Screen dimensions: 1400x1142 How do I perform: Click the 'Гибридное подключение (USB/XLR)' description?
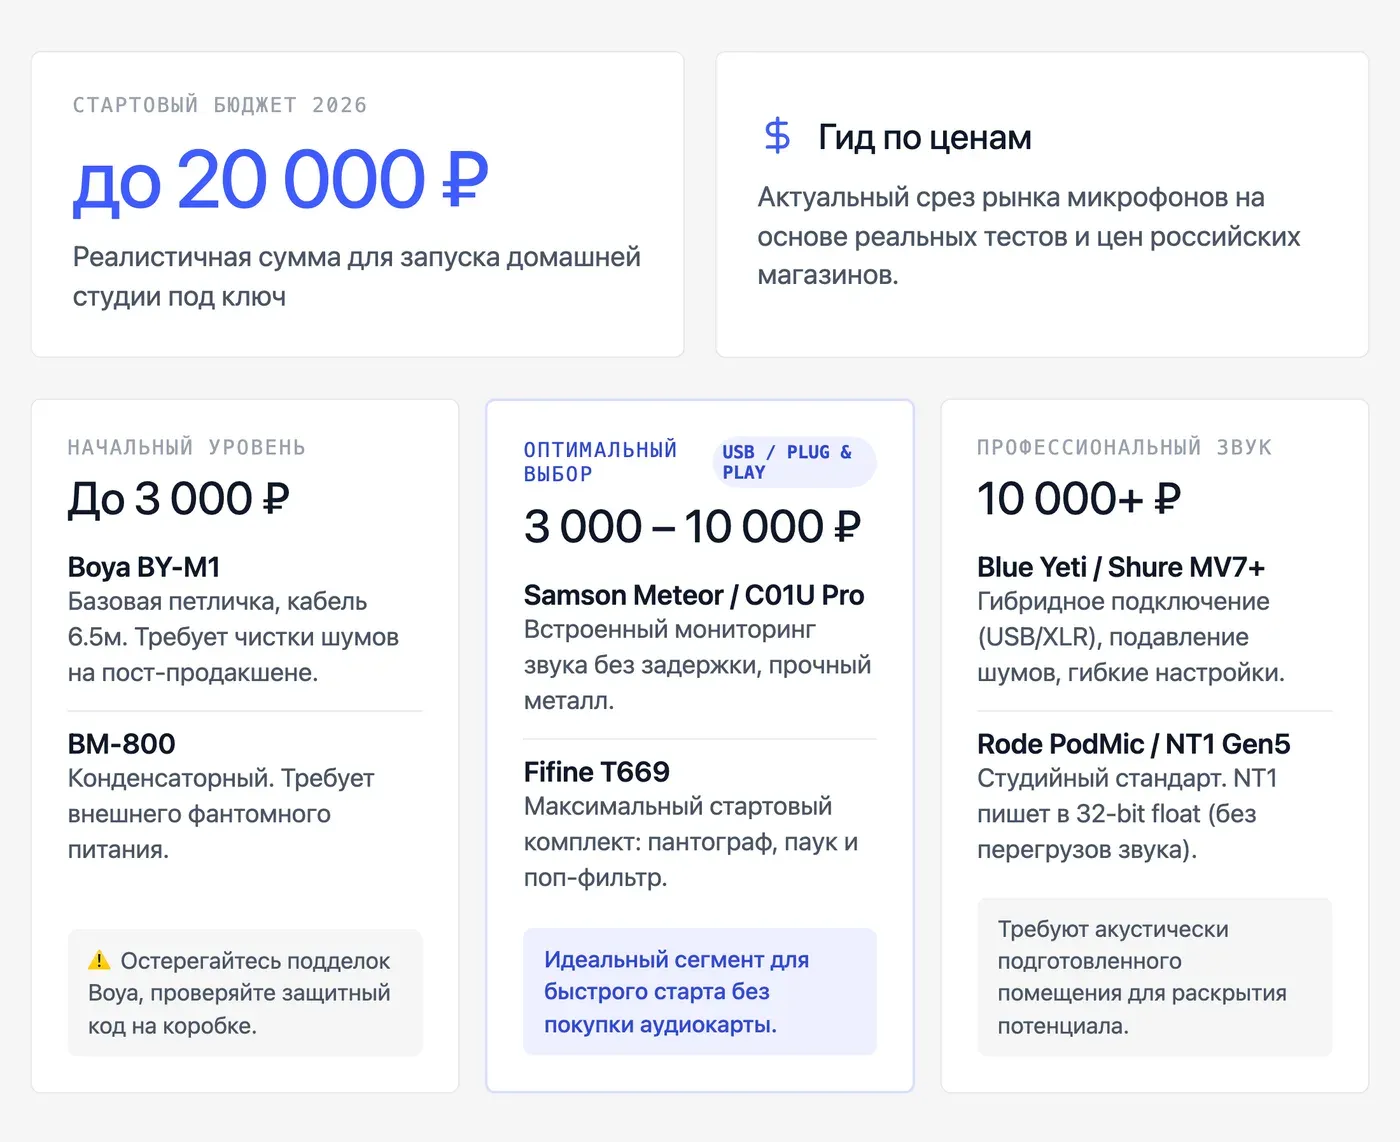point(1131,637)
